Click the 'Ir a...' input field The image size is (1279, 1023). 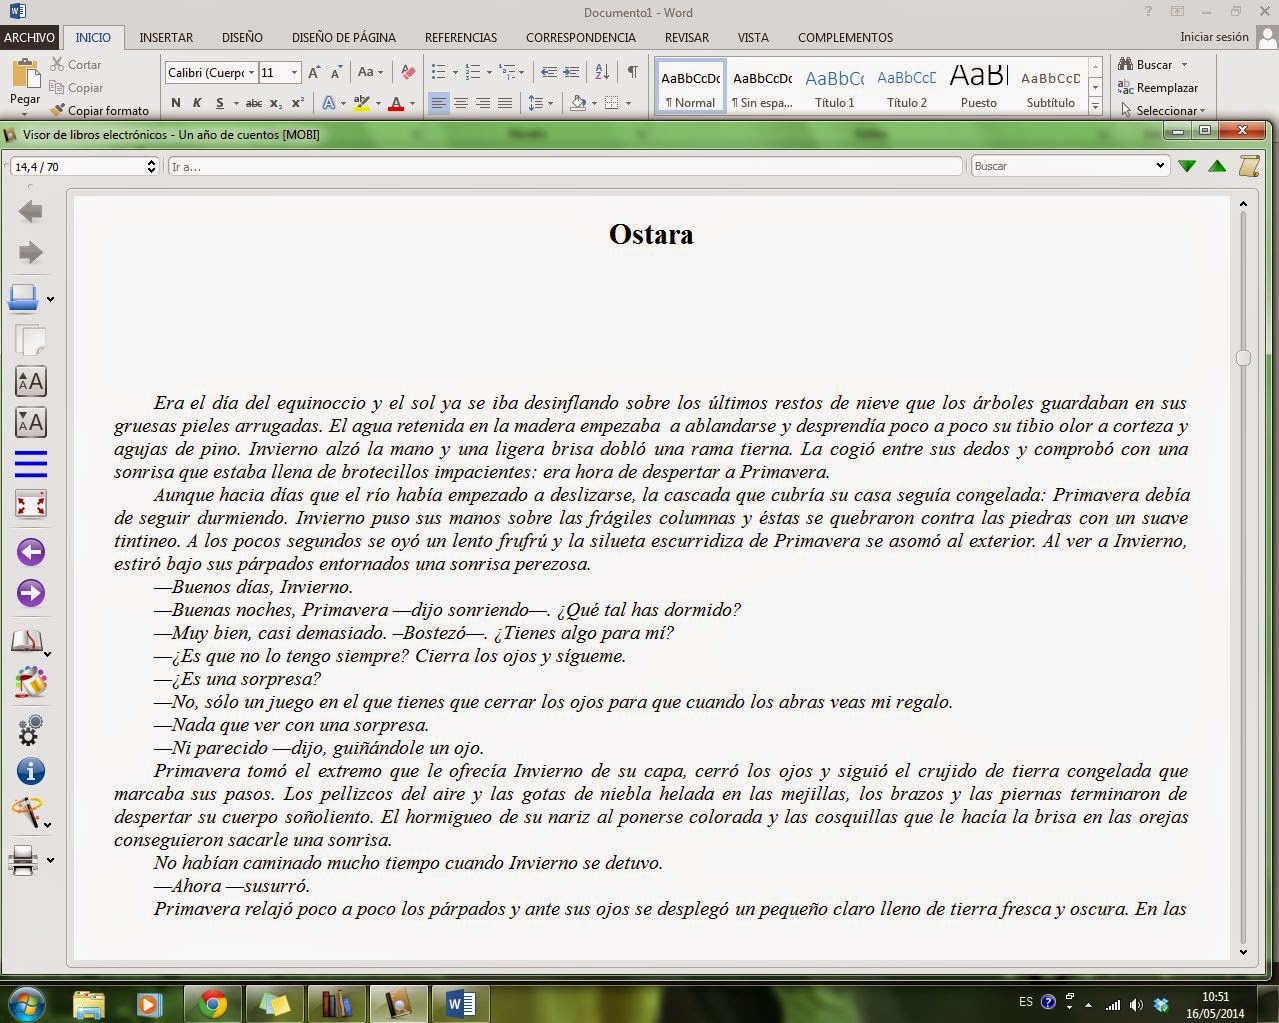(x=565, y=166)
